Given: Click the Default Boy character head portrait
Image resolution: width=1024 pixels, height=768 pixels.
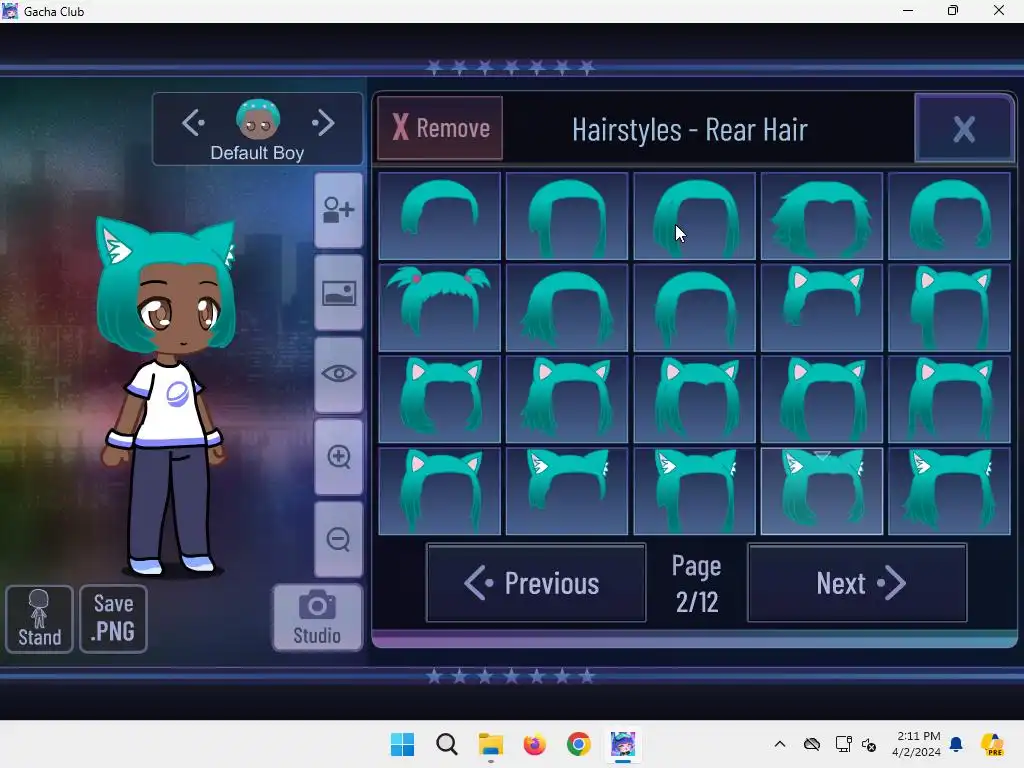Looking at the screenshot, I should coord(258,119).
